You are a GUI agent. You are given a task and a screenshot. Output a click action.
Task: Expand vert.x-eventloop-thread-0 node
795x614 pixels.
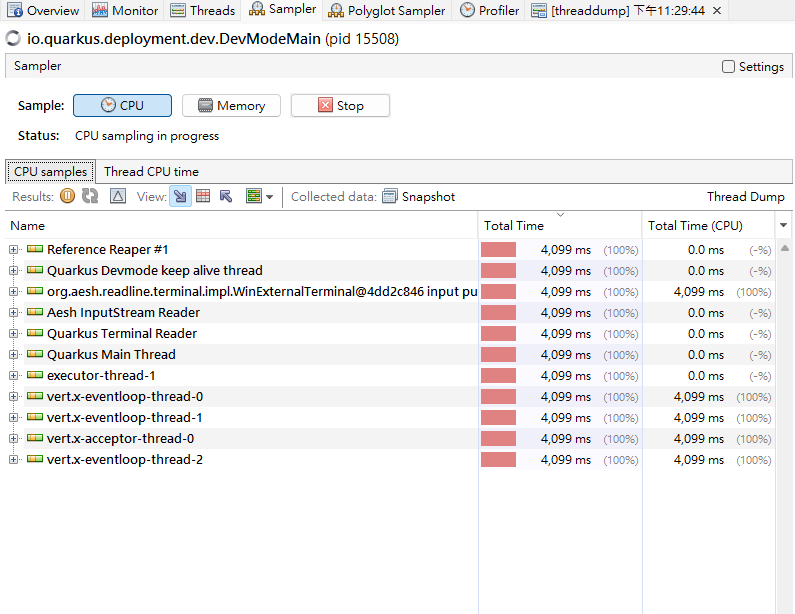(x=13, y=396)
